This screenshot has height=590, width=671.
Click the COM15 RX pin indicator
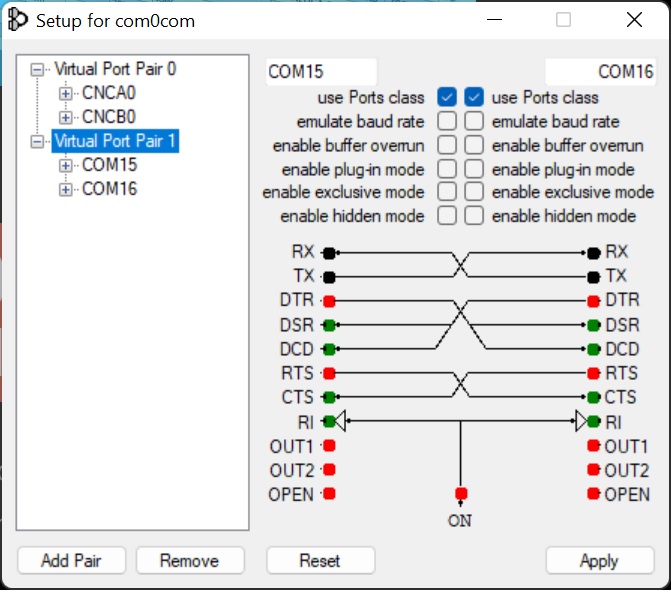329,253
